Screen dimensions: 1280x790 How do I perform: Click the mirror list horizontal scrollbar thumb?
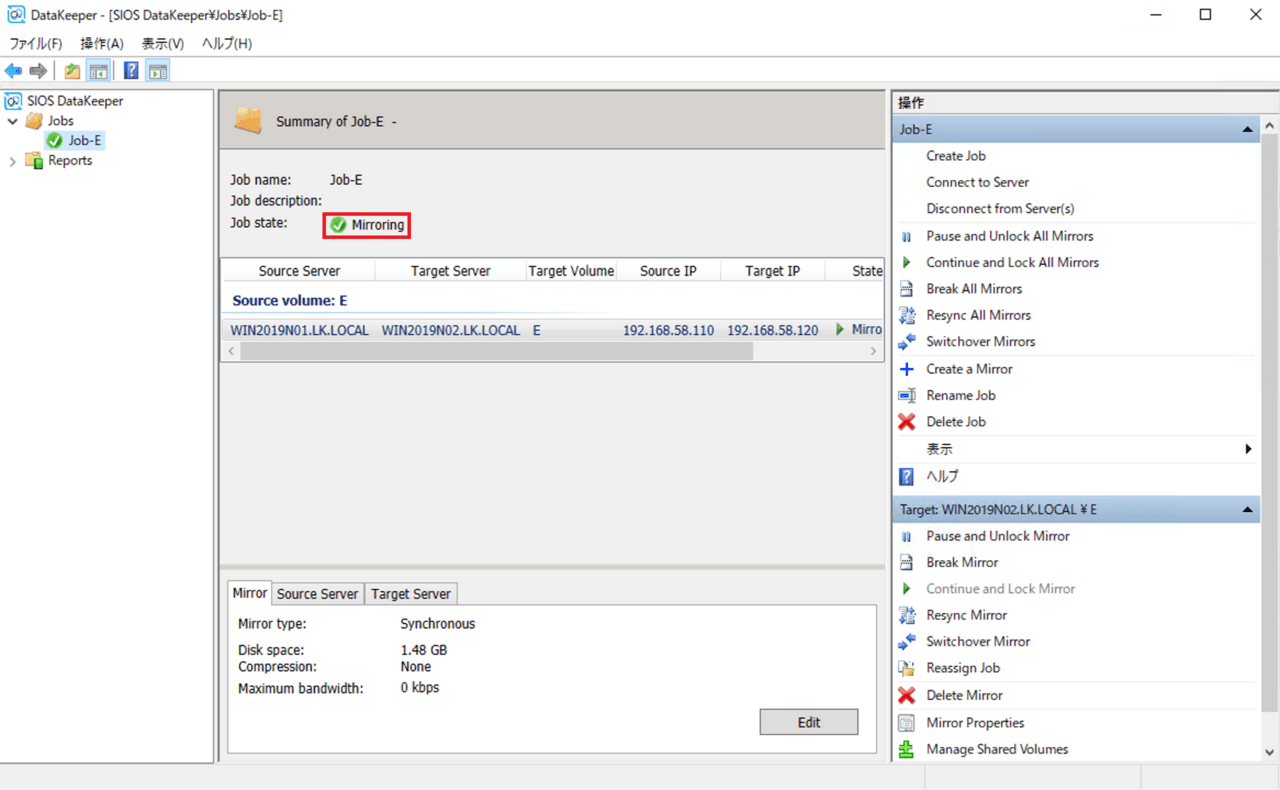(x=496, y=351)
